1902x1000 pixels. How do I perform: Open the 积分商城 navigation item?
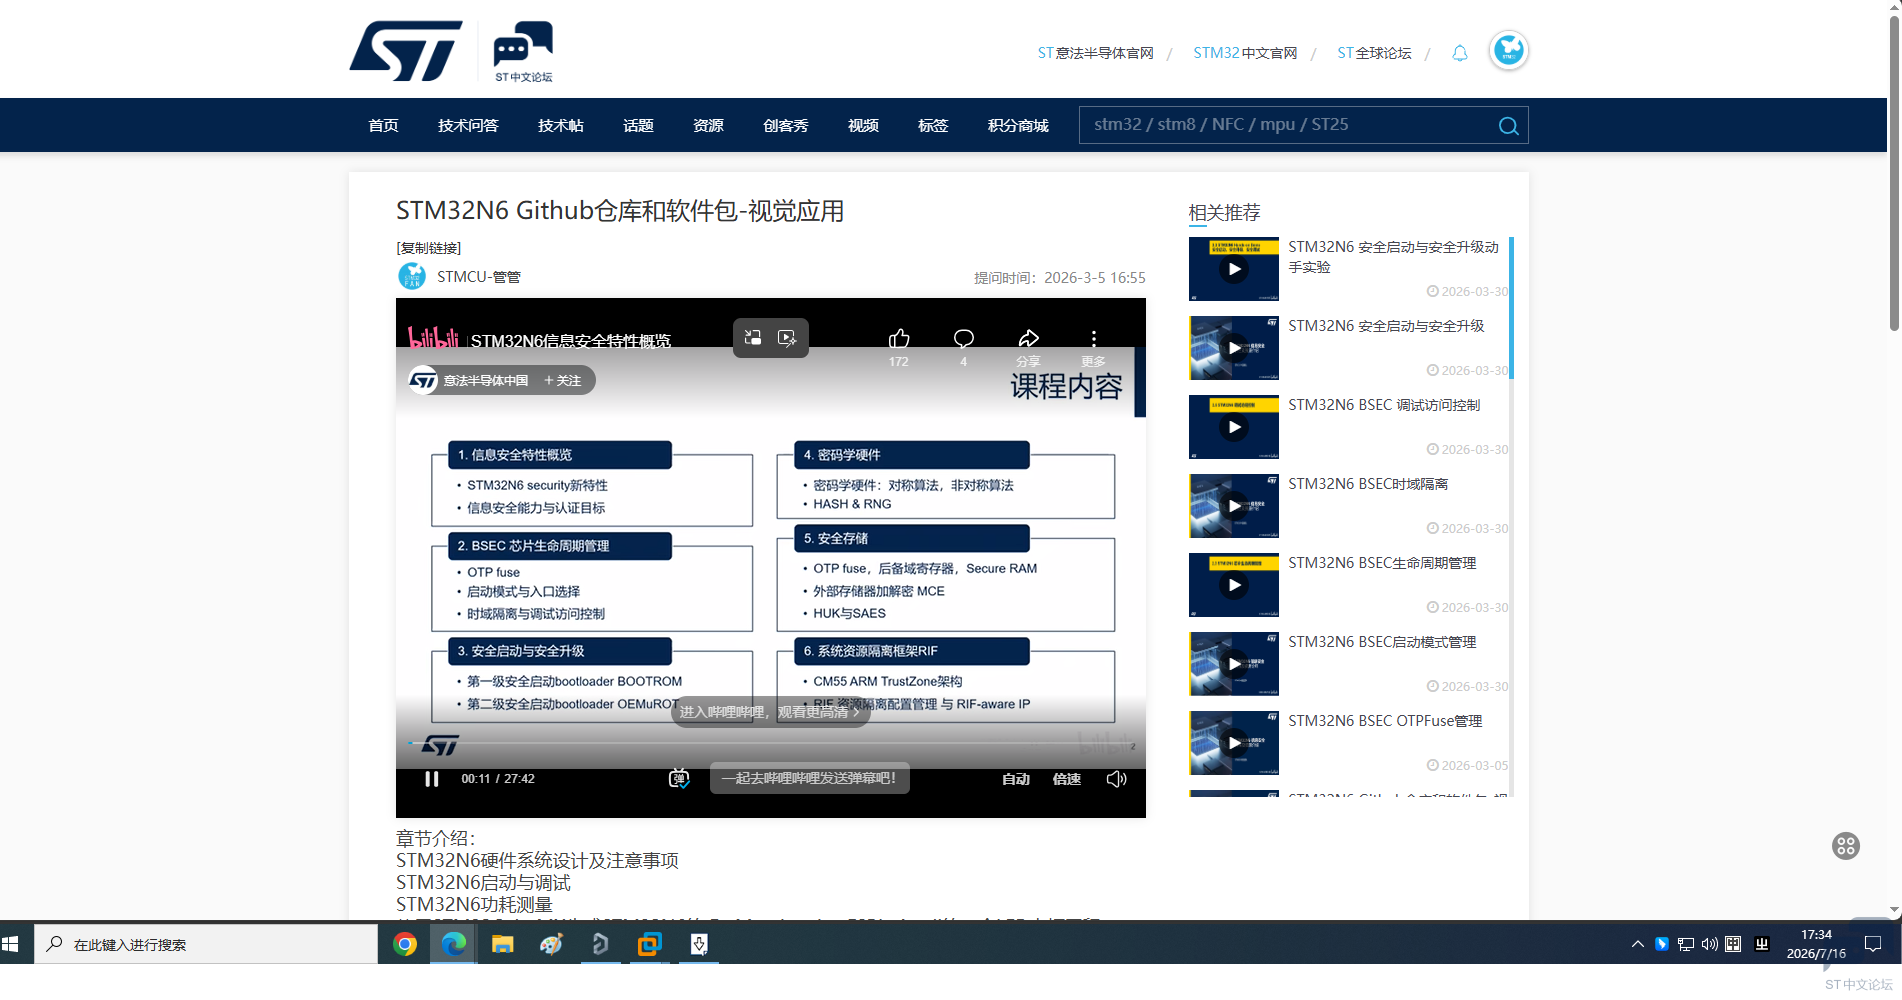tap(1018, 125)
